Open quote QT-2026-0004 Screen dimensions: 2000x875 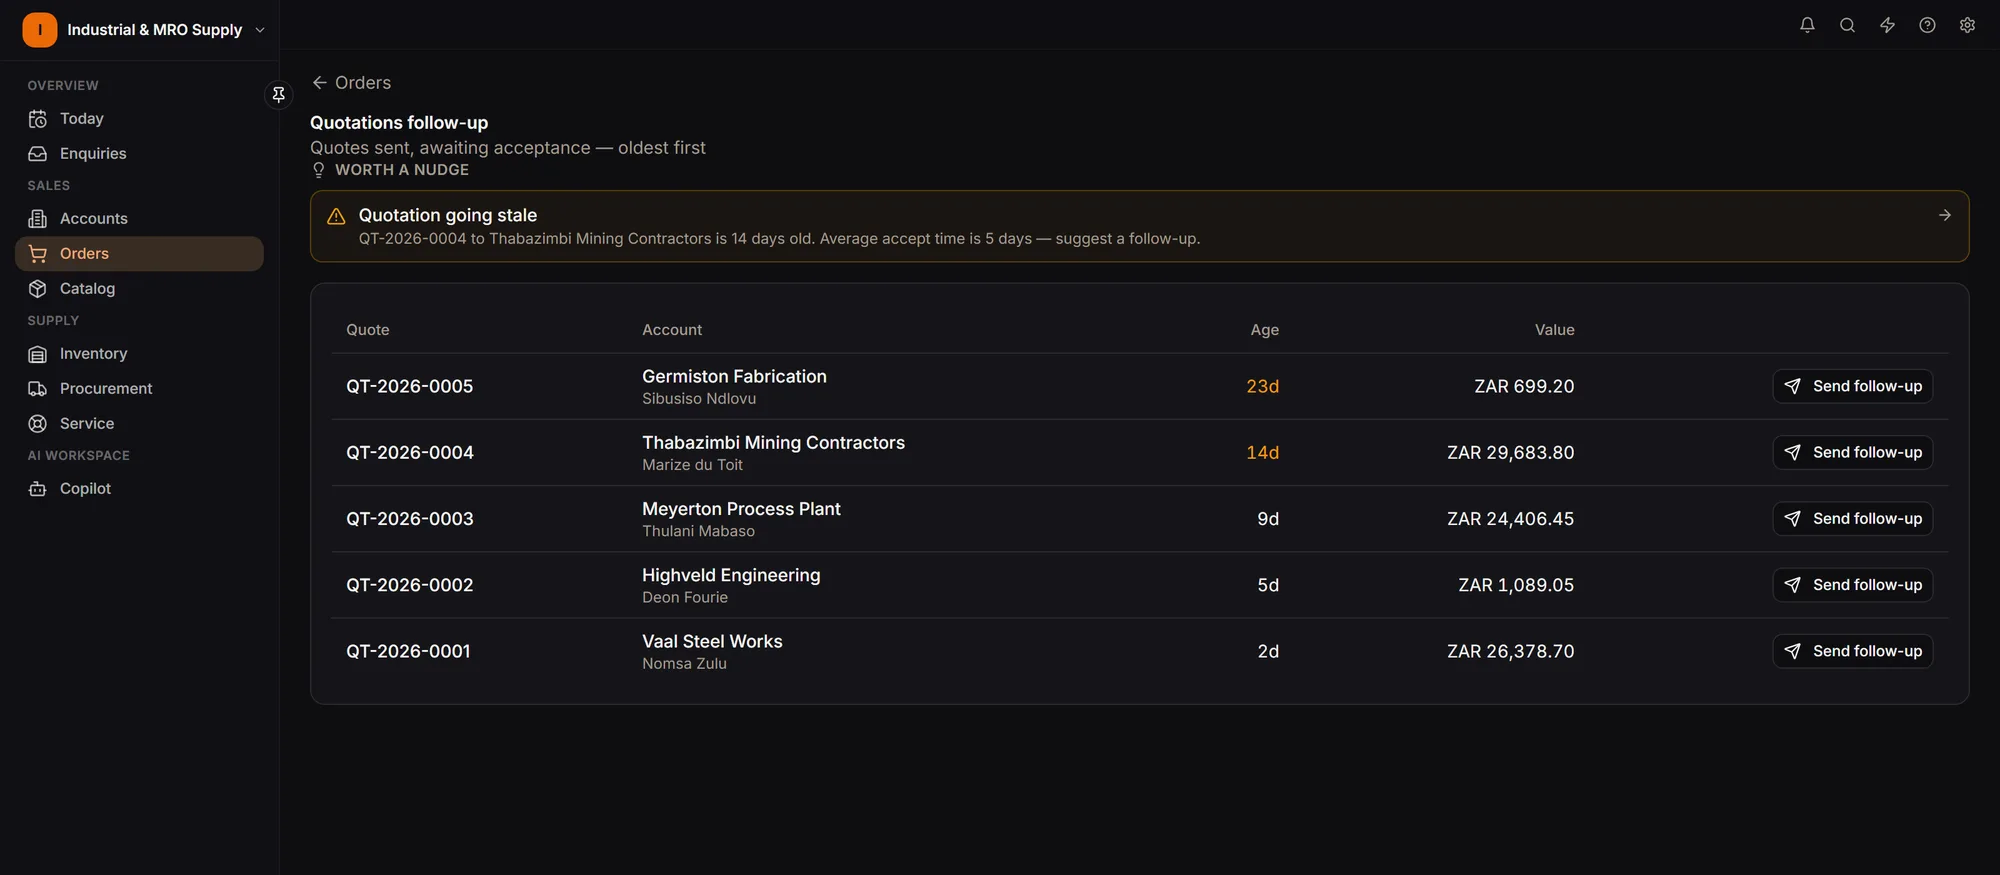pos(409,452)
